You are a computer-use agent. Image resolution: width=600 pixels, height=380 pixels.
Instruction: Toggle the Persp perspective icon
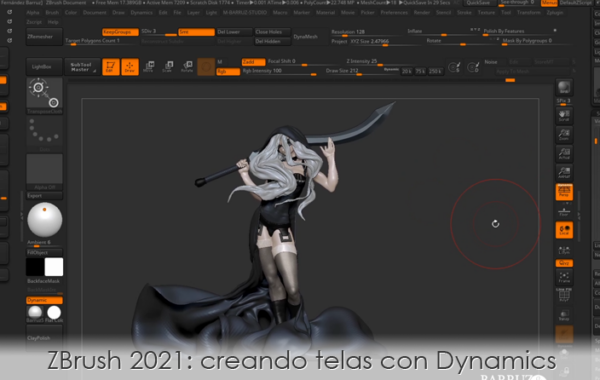pos(564,191)
